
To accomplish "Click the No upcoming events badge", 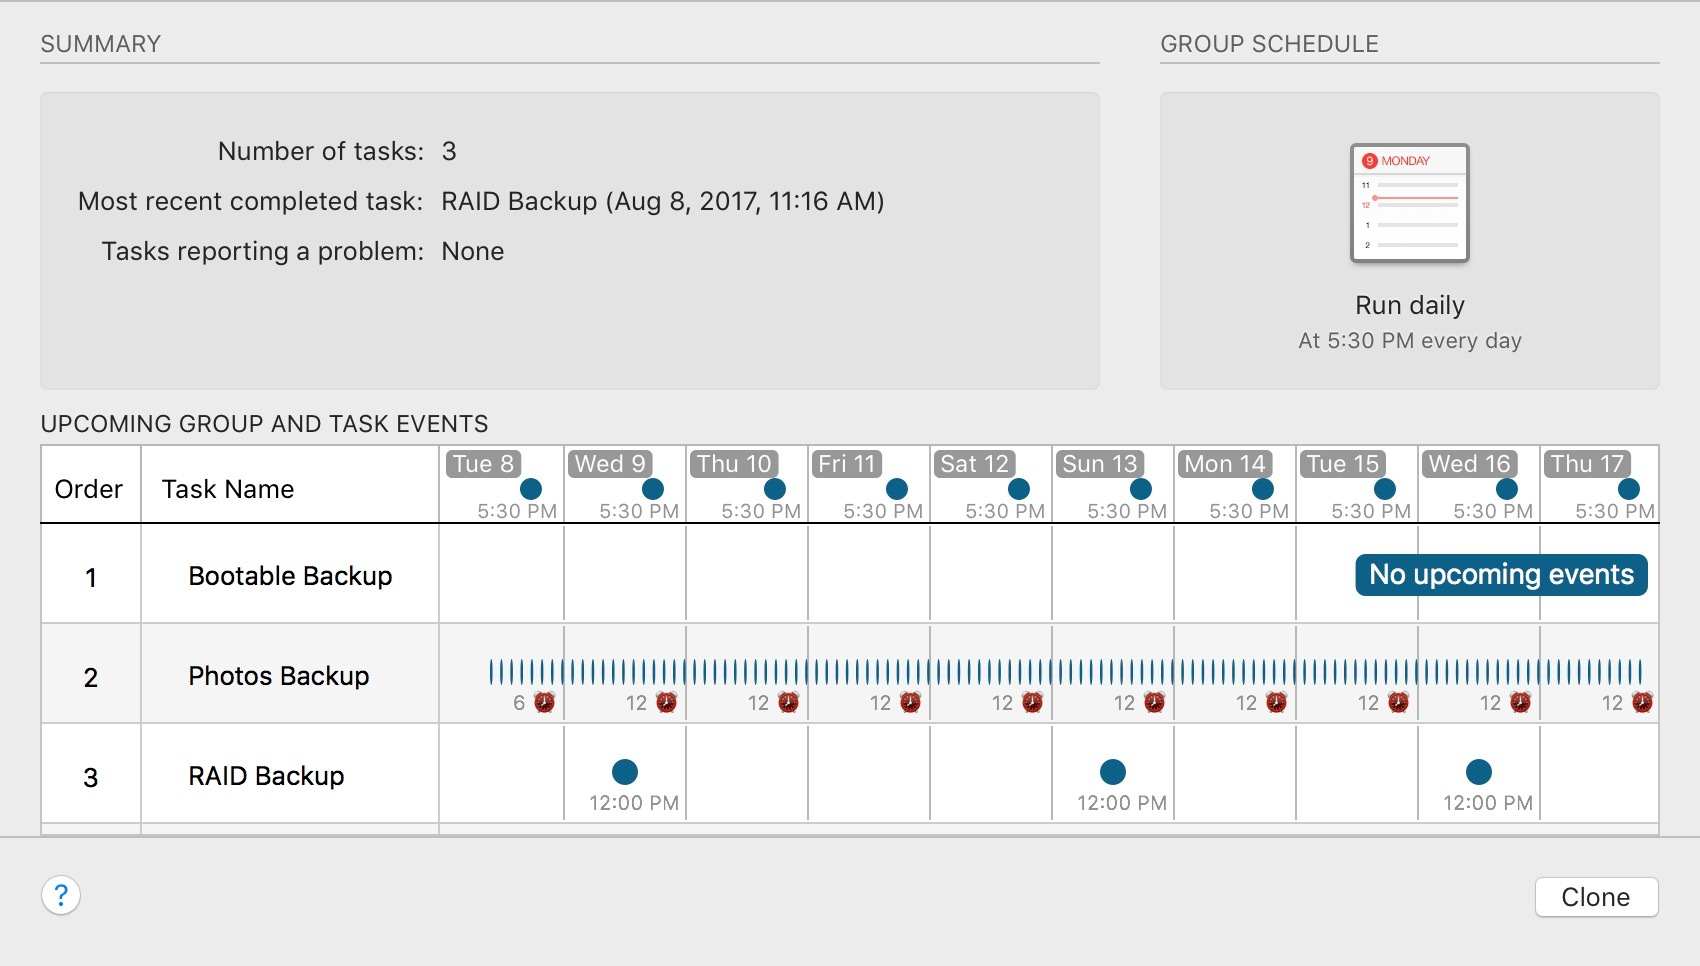I will click(1501, 575).
